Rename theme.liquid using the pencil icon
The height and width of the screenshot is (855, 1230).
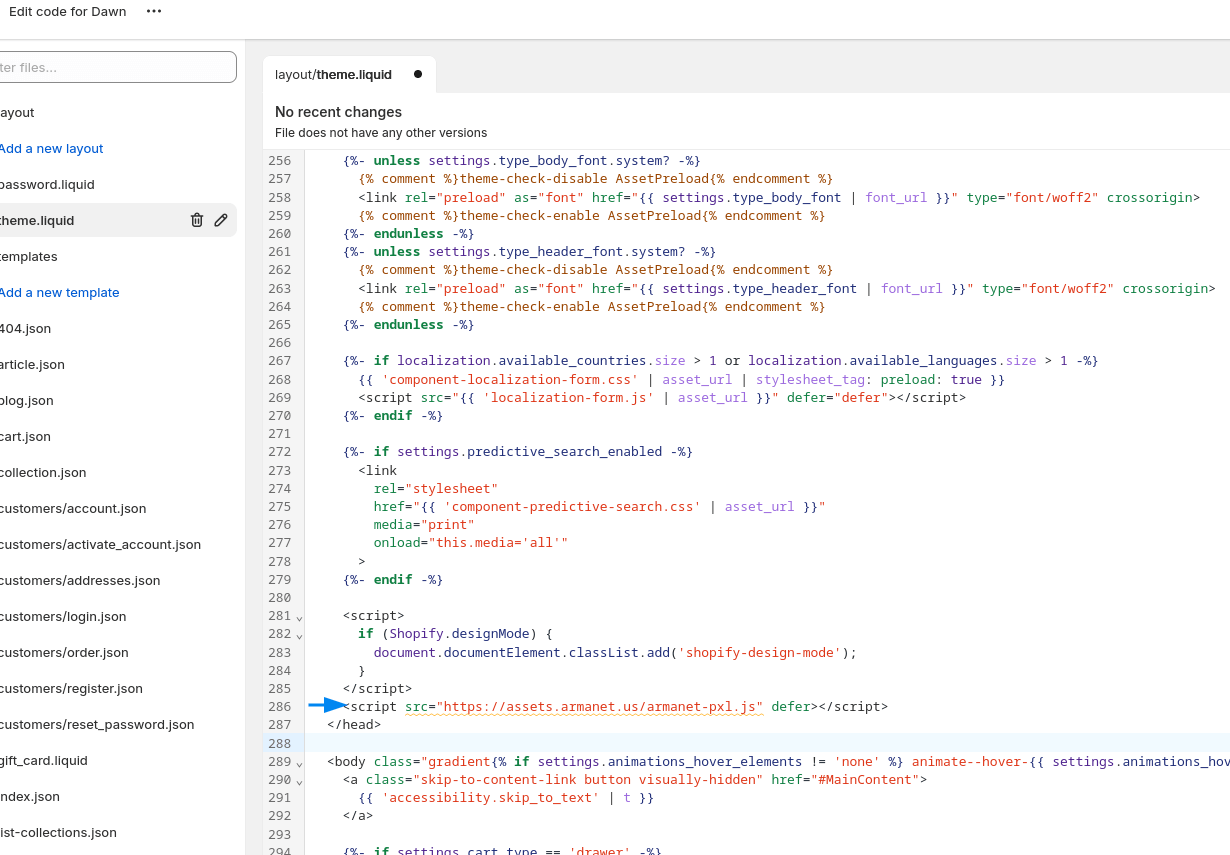click(221, 220)
